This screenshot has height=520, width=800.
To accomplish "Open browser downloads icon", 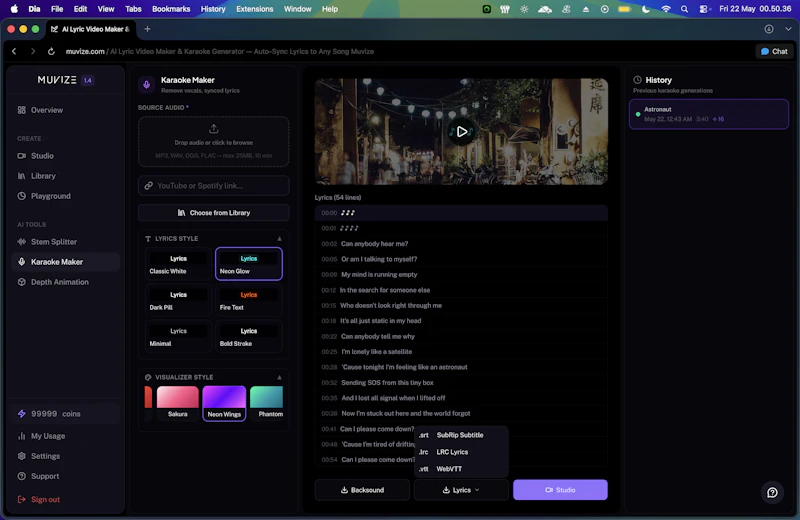I will pos(769,29).
